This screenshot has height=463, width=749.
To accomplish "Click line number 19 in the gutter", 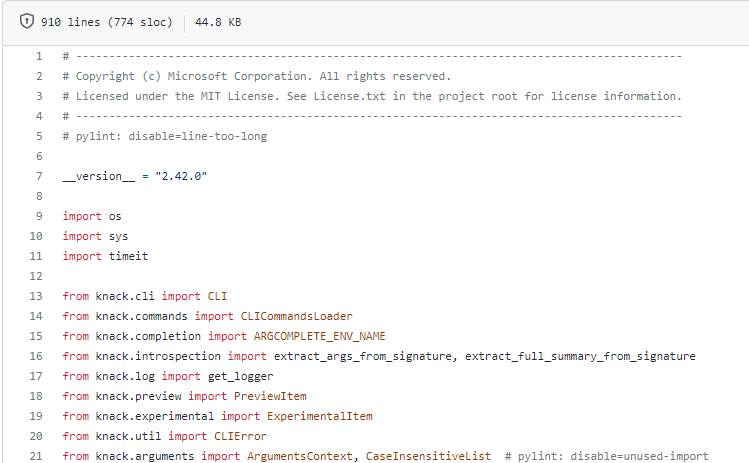I will pos(35,416).
